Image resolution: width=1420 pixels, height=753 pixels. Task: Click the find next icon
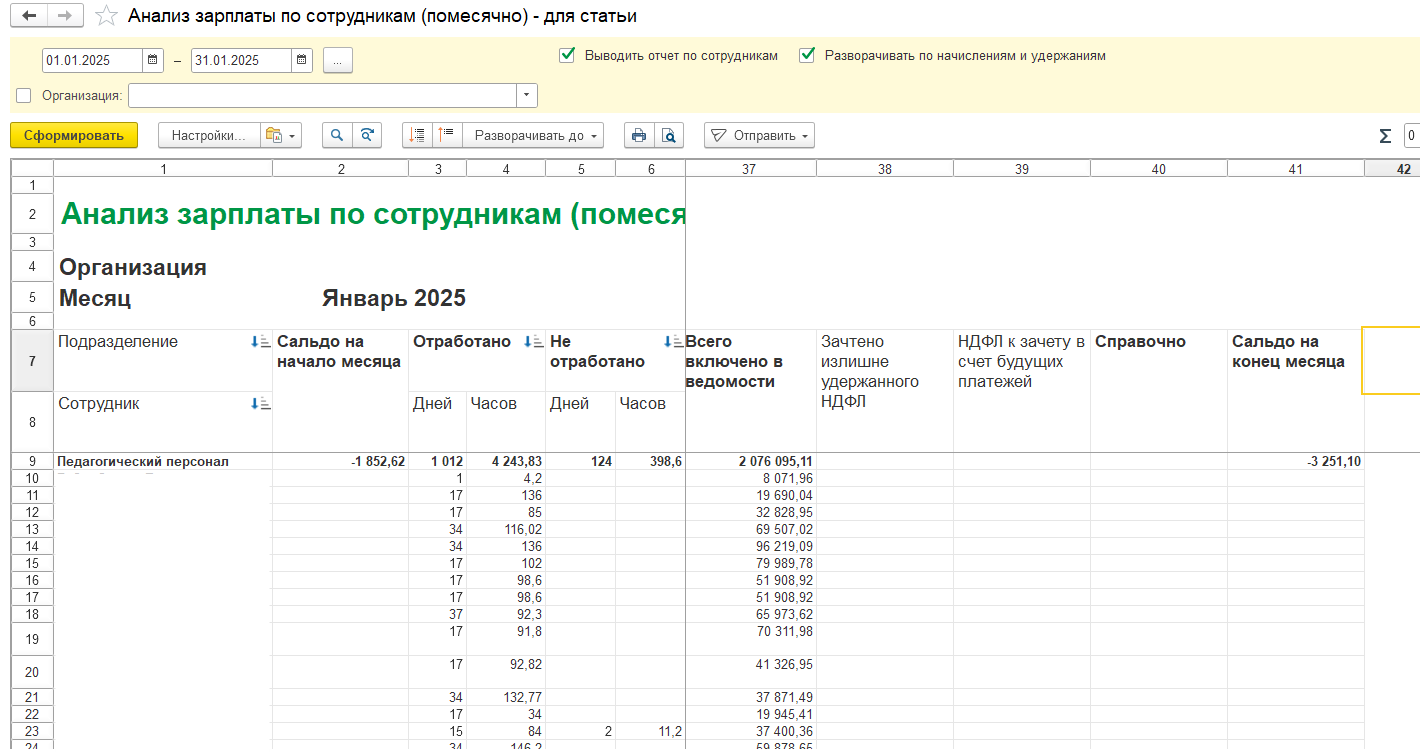[369, 135]
